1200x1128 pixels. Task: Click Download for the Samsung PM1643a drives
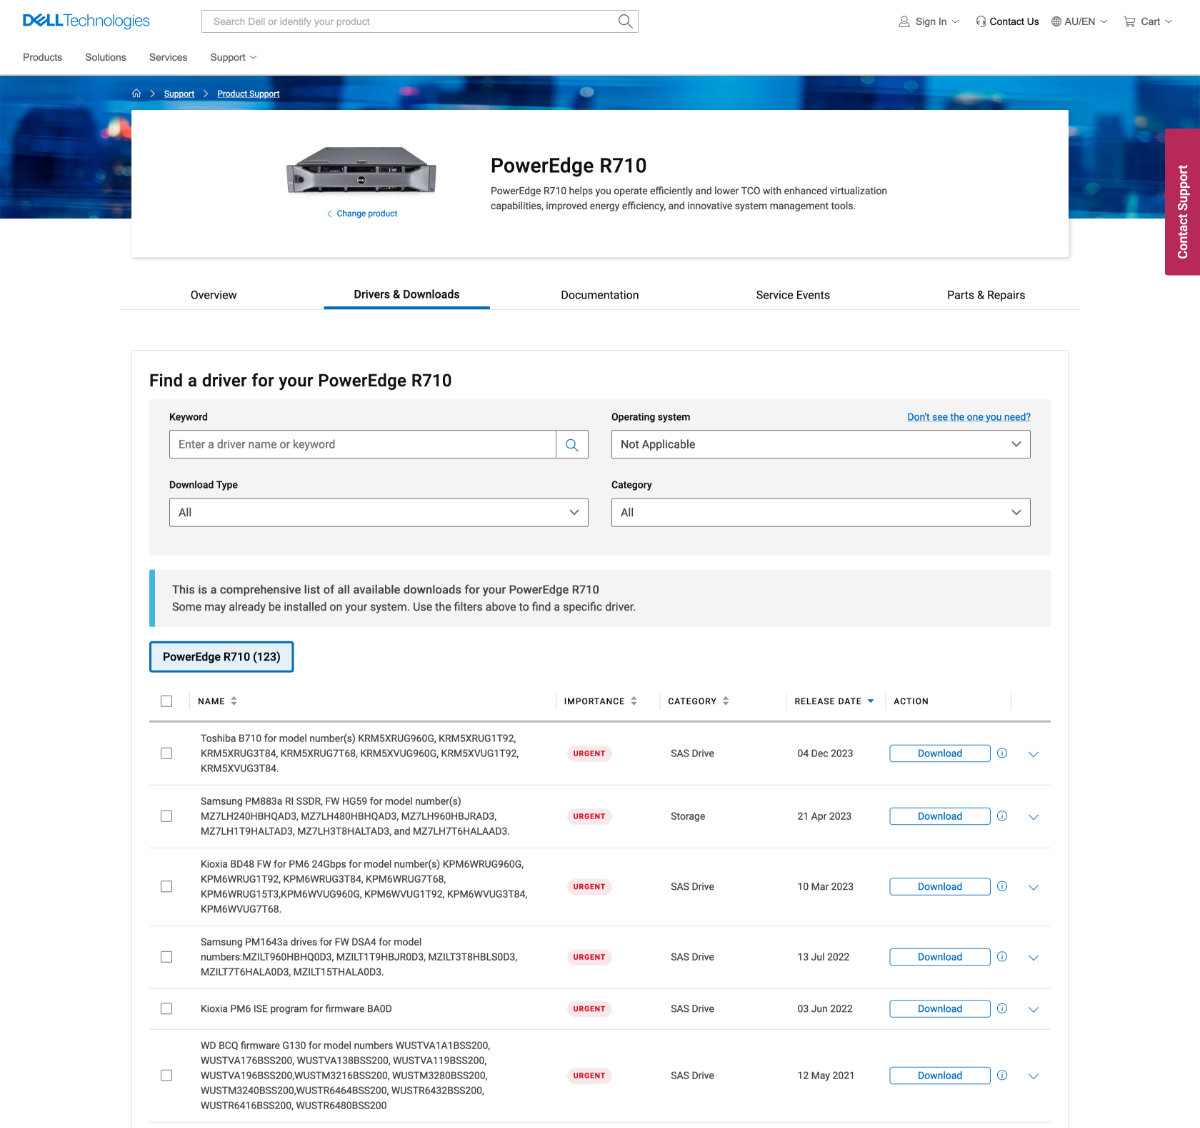[938, 956]
